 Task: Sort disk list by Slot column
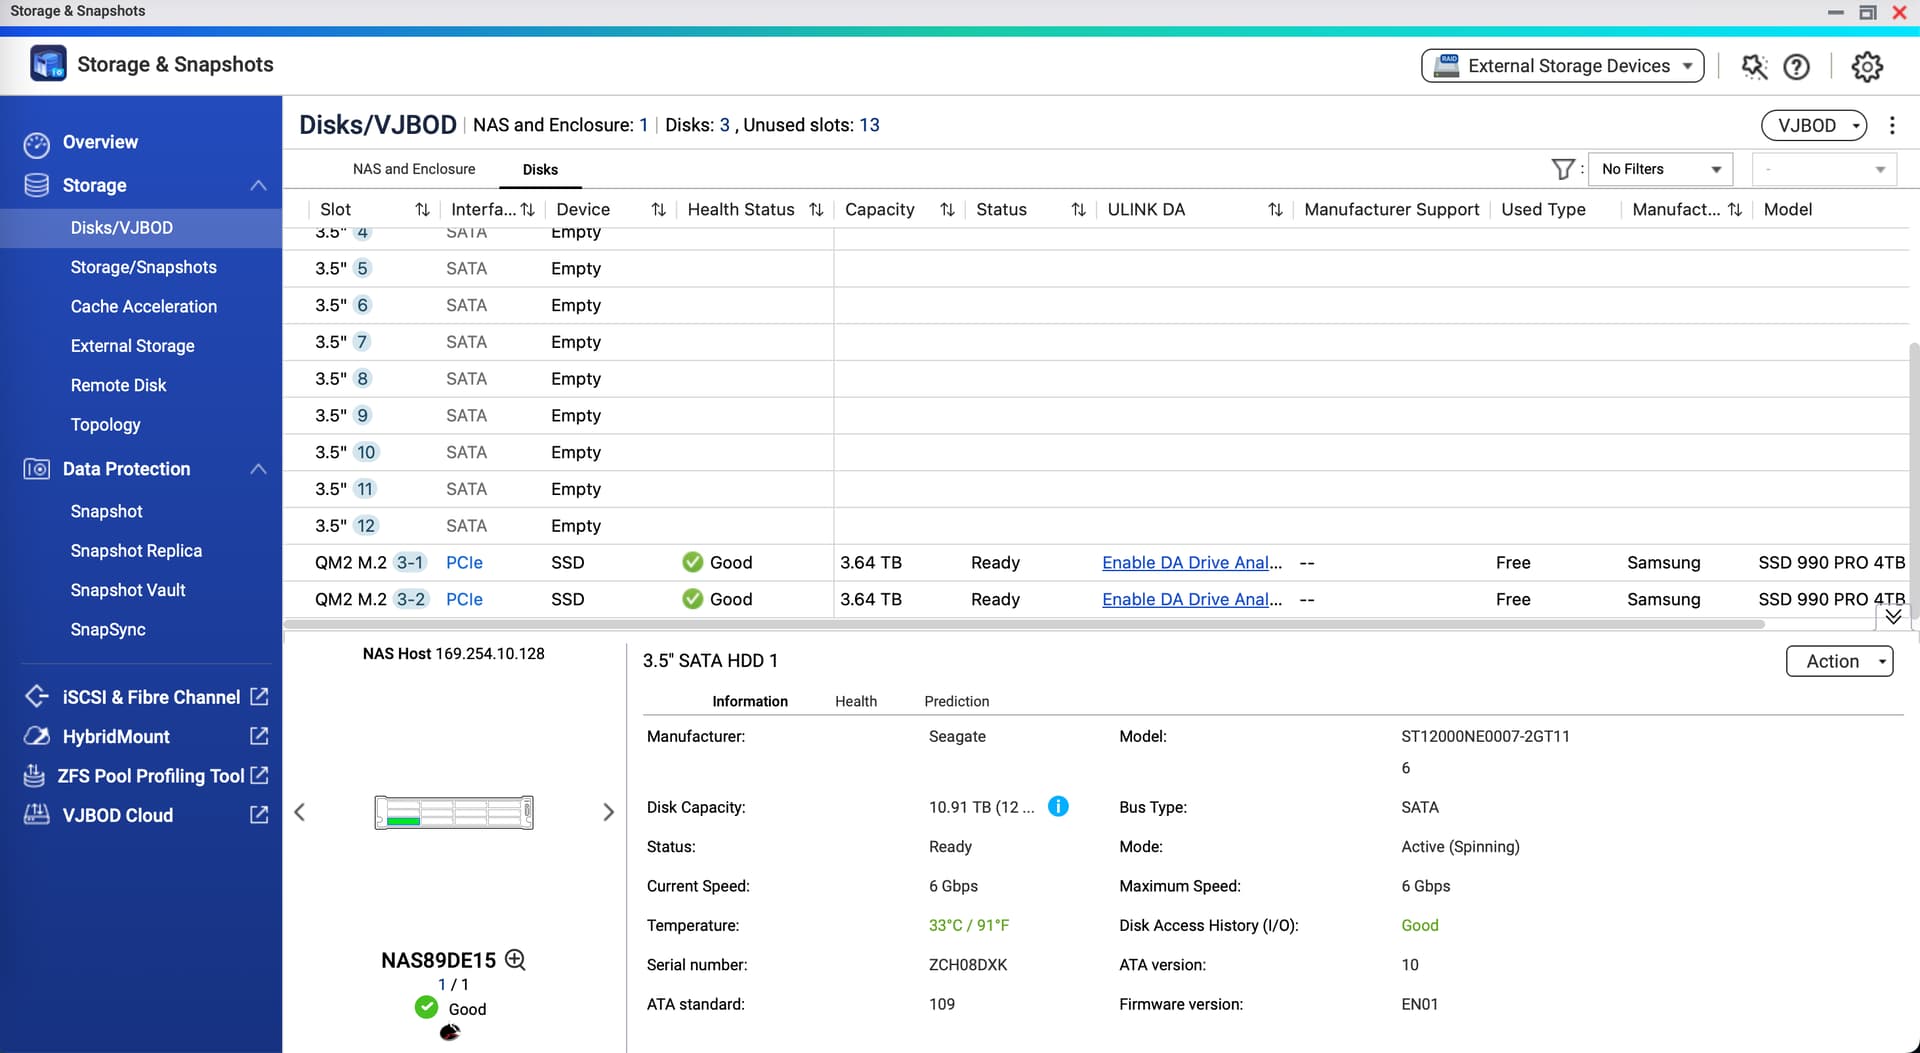(422, 210)
